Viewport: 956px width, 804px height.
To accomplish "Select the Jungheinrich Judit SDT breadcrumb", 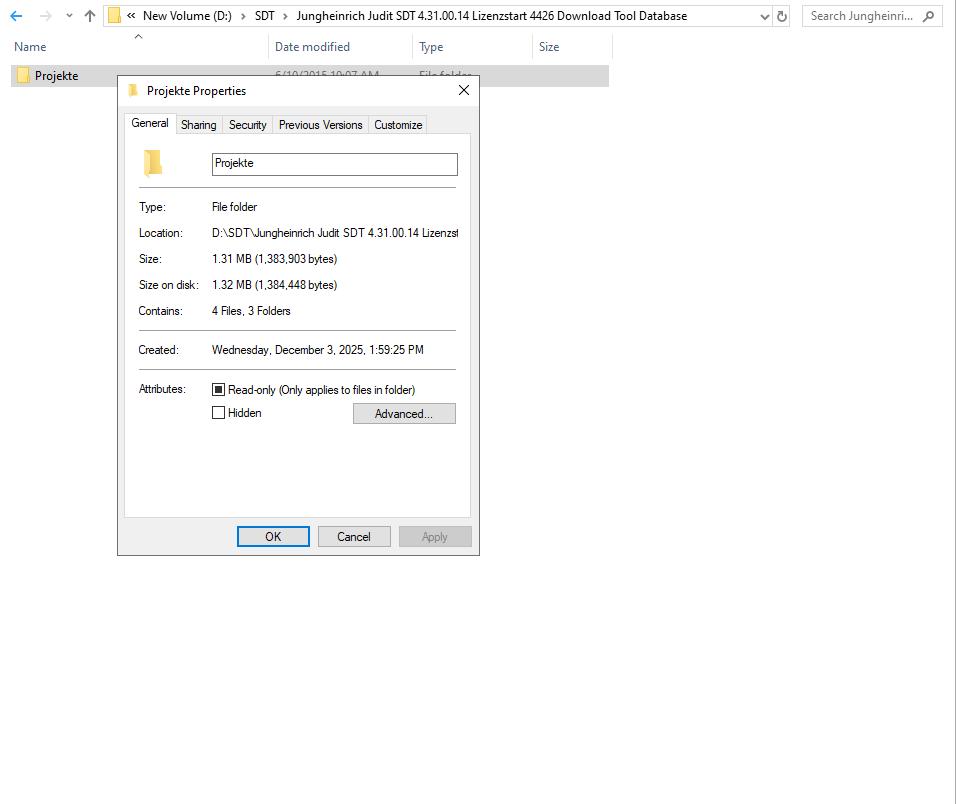I will tap(491, 16).
